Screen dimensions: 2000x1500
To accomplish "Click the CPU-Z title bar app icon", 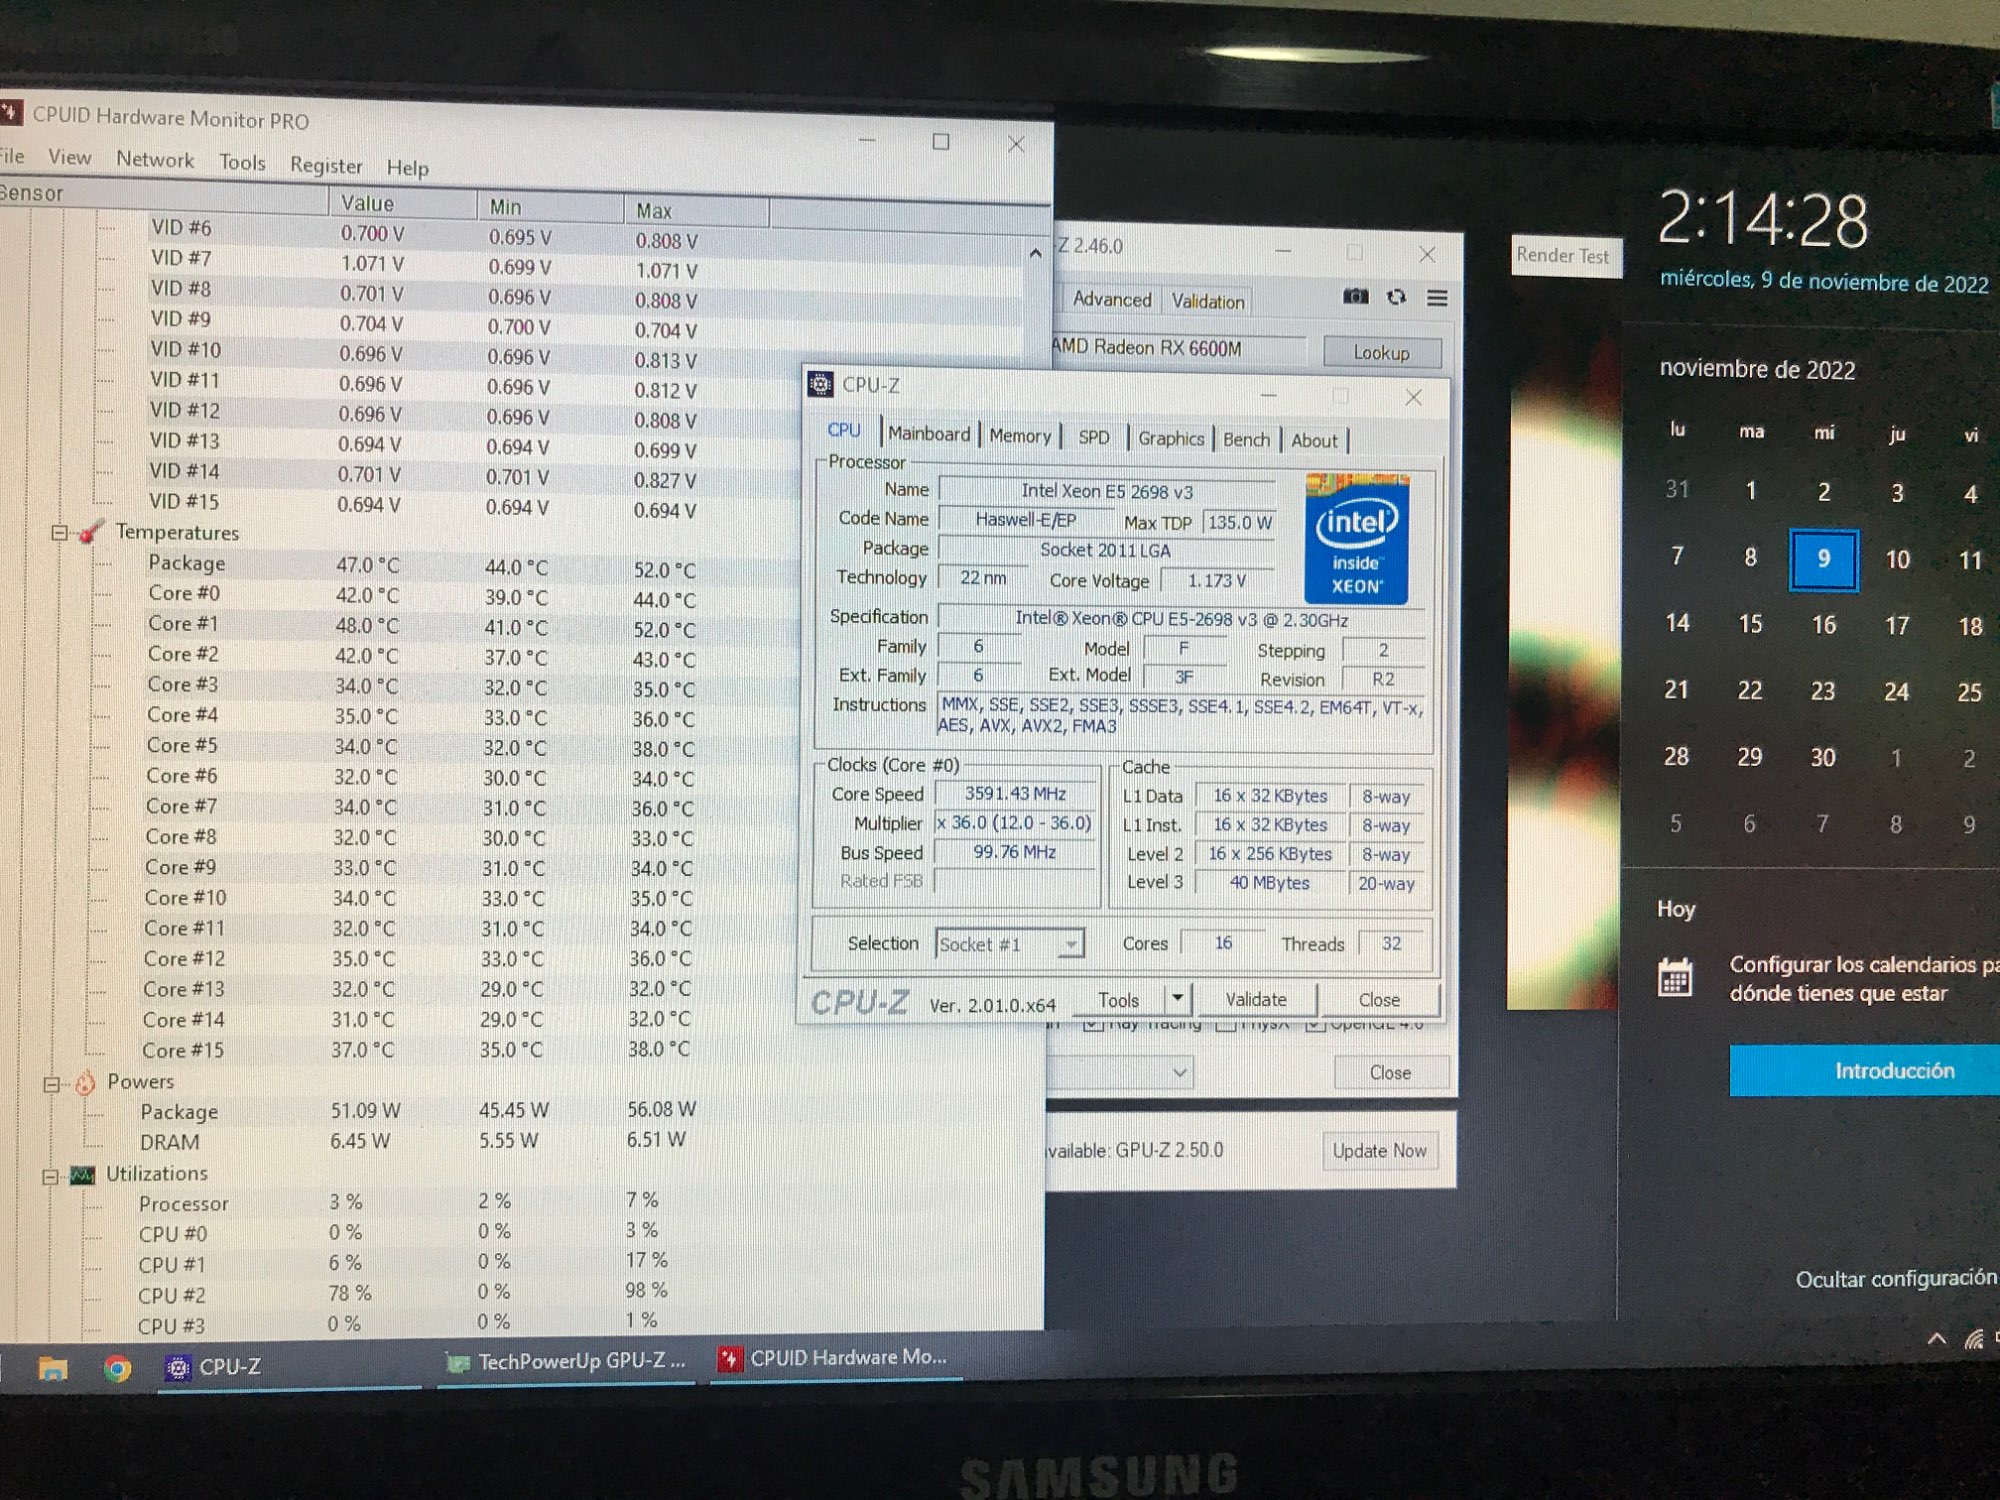I will pos(821,383).
